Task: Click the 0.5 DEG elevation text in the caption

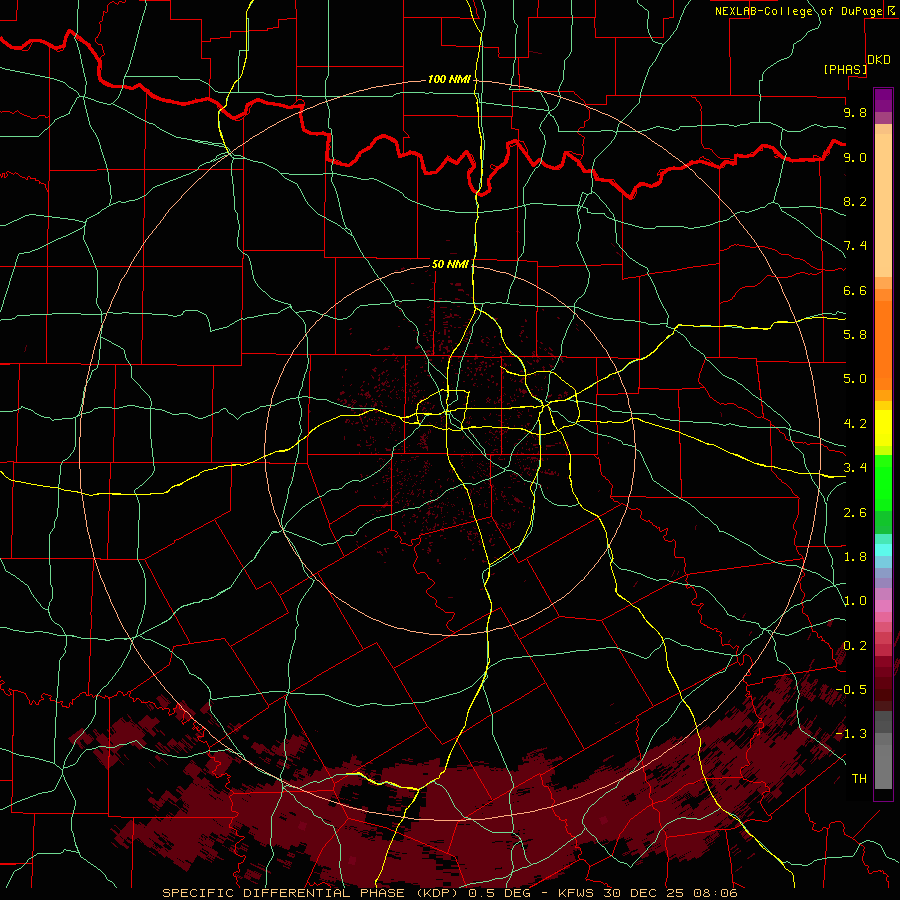Action: [x=500, y=893]
